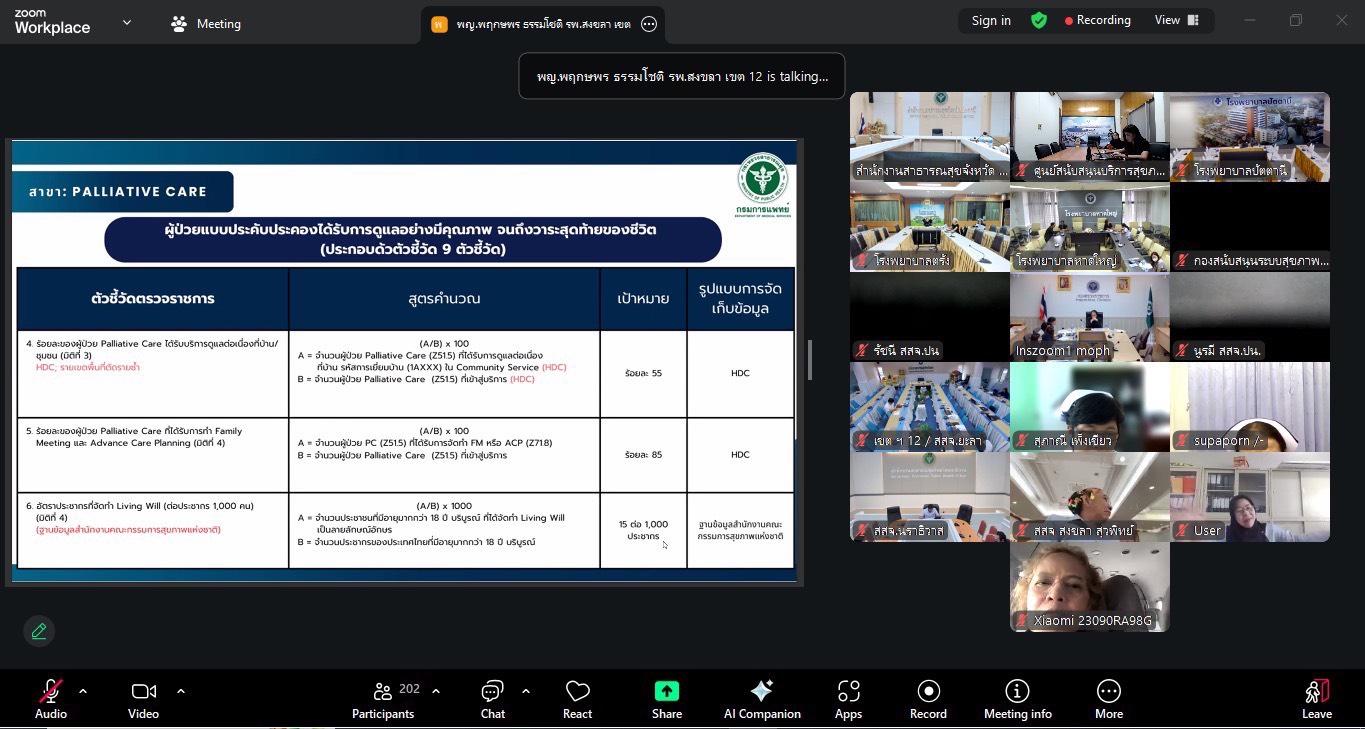Leave the meeting
Screen dimensions: 1365x729
tap(1316, 697)
